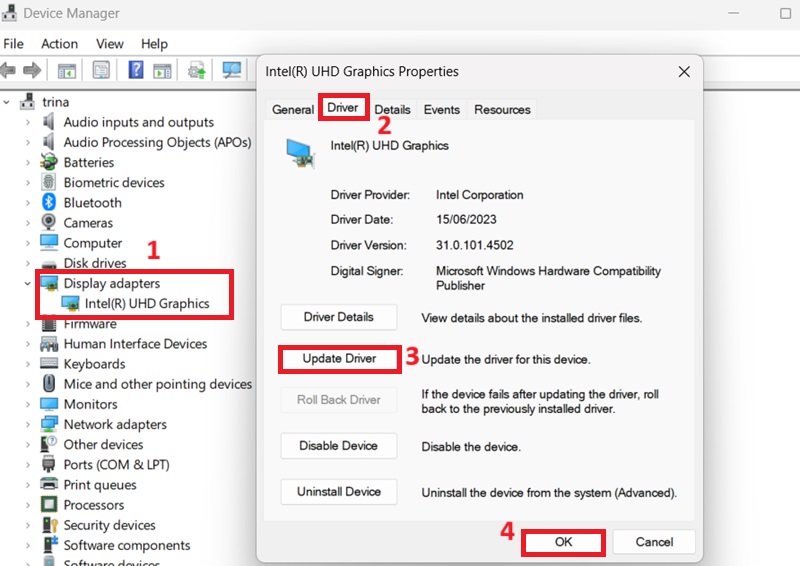Click the Audio inputs and outputs speaker icon
Image resolution: width=800 pixels, height=566 pixels.
(x=48, y=121)
